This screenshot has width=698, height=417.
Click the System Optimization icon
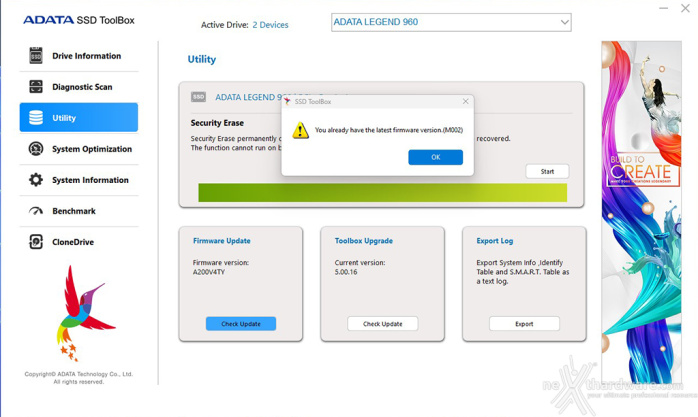tap(36, 149)
